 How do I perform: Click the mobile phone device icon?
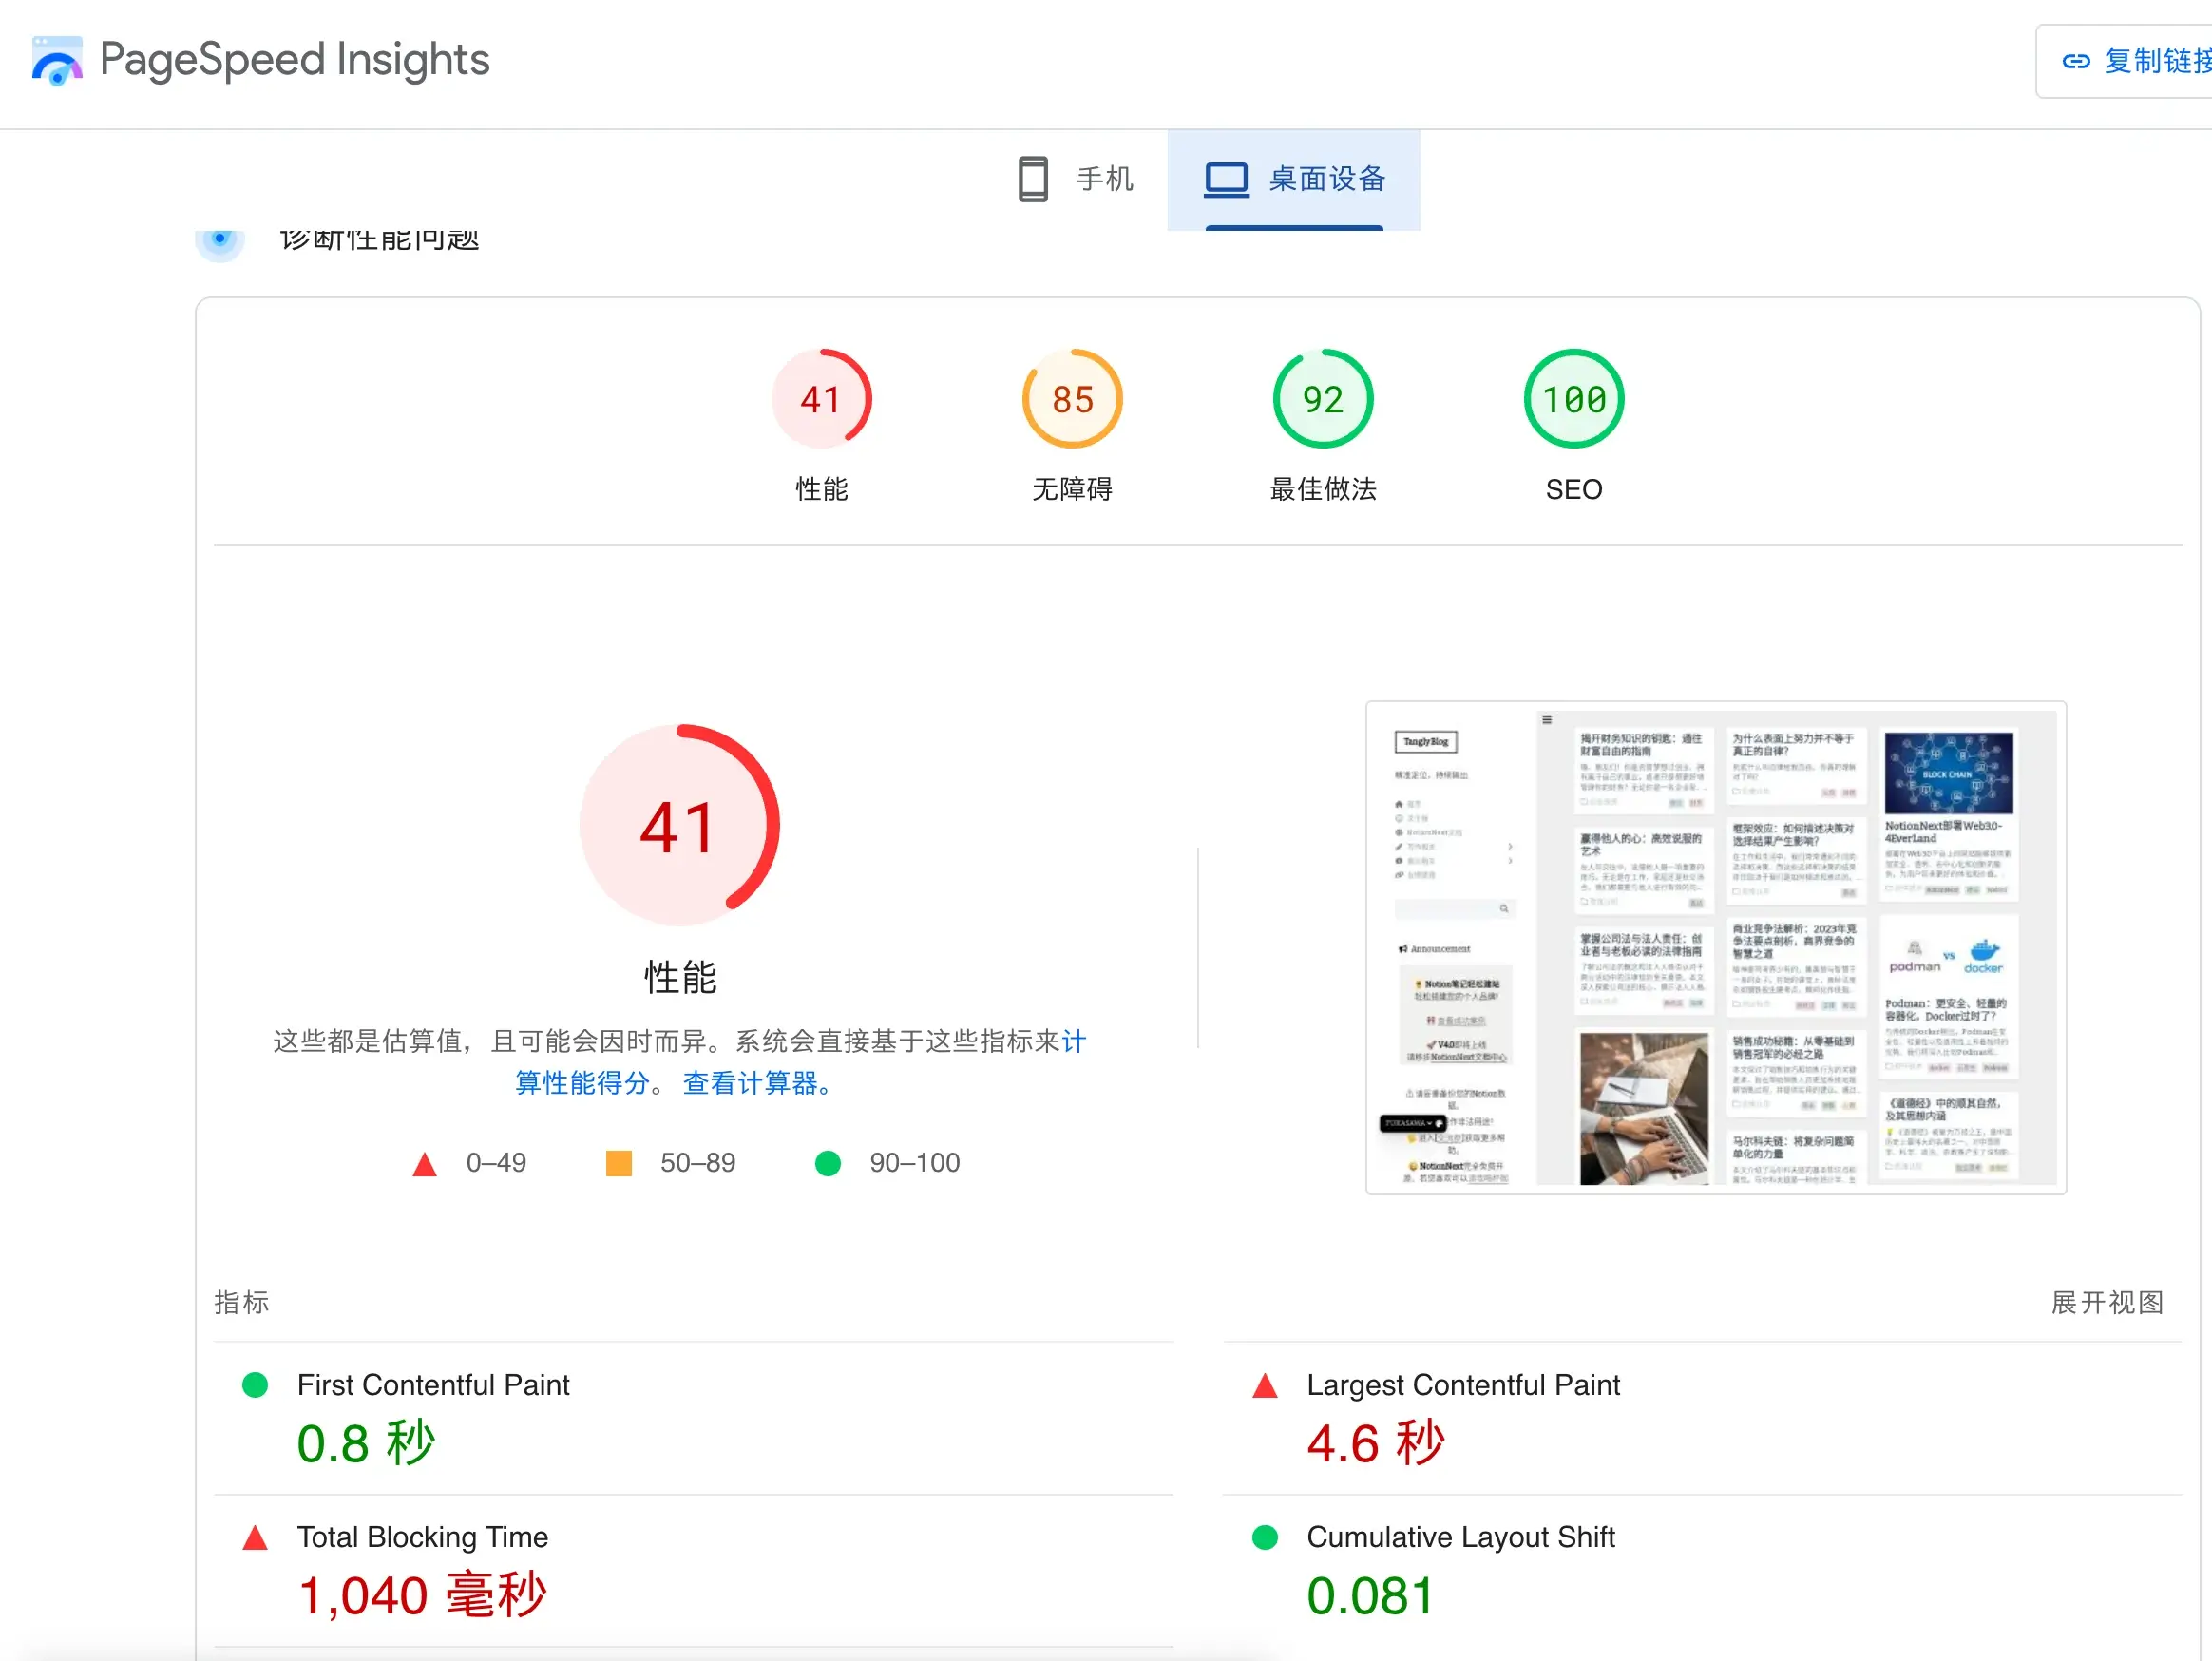pyautogui.click(x=1032, y=179)
